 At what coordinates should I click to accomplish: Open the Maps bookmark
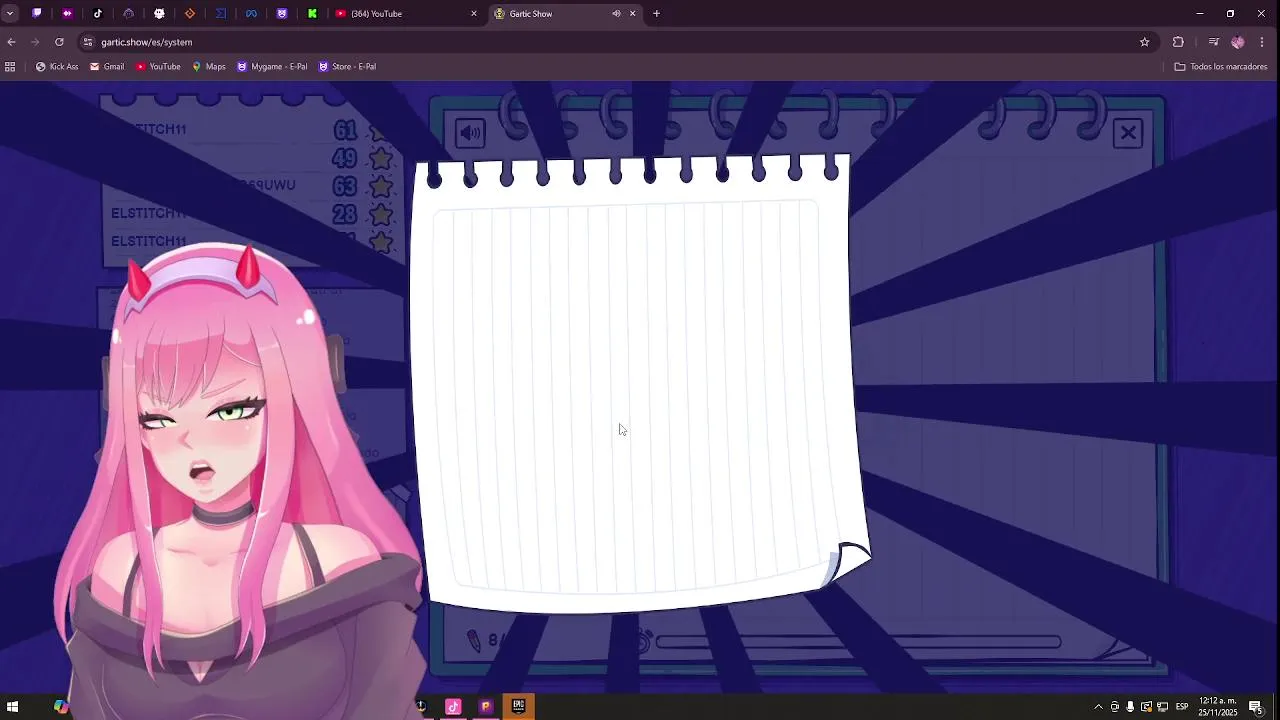tap(209, 67)
